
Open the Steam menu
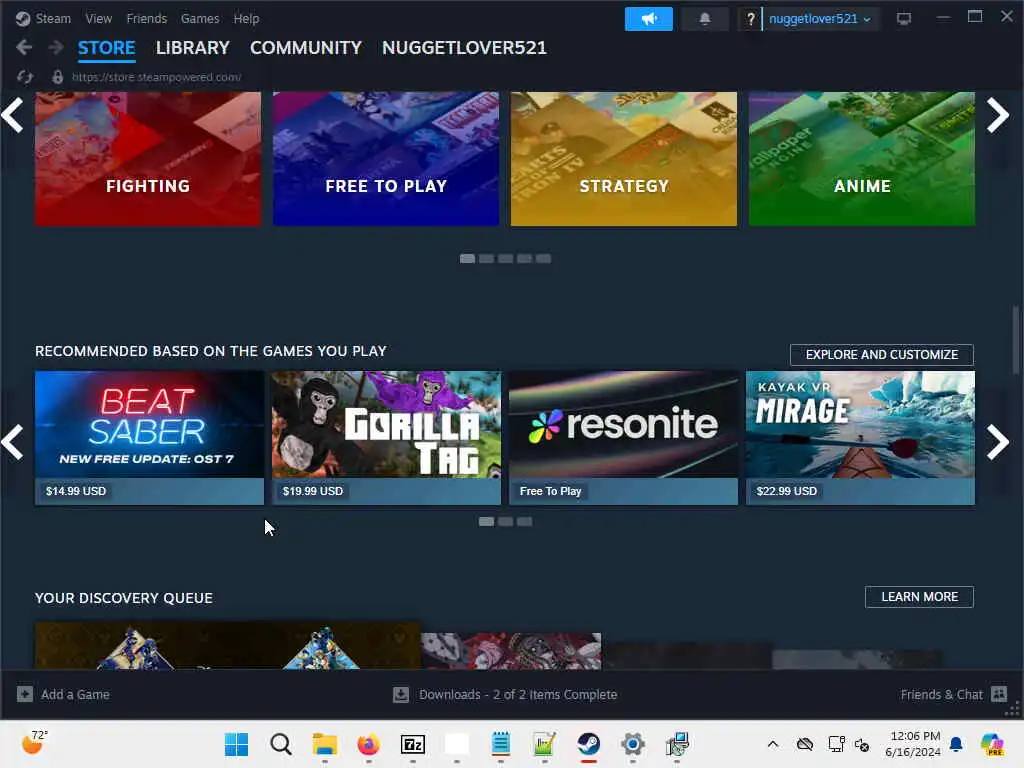(53, 18)
